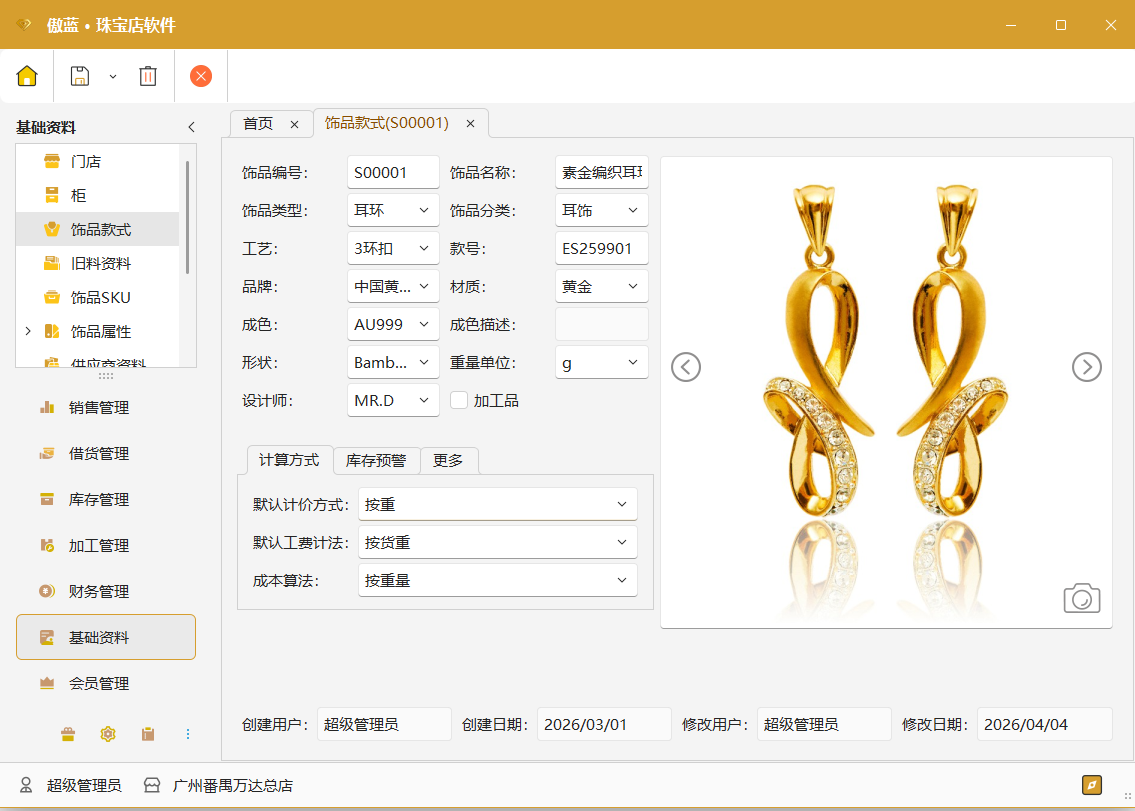Click the diamond app logo icon

(24, 25)
